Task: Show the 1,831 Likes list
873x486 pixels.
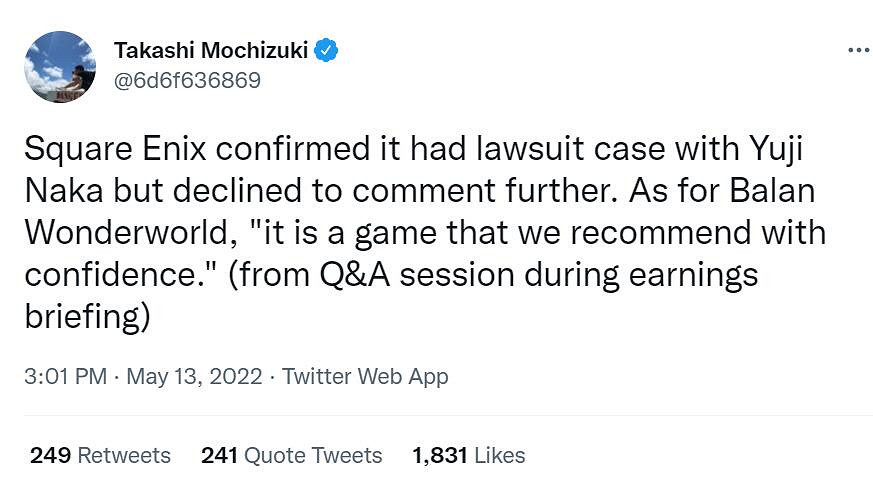Action: coord(468,455)
